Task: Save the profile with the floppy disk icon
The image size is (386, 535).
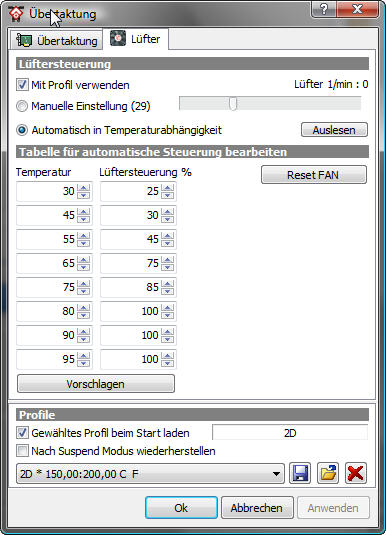Action: pos(300,473)
